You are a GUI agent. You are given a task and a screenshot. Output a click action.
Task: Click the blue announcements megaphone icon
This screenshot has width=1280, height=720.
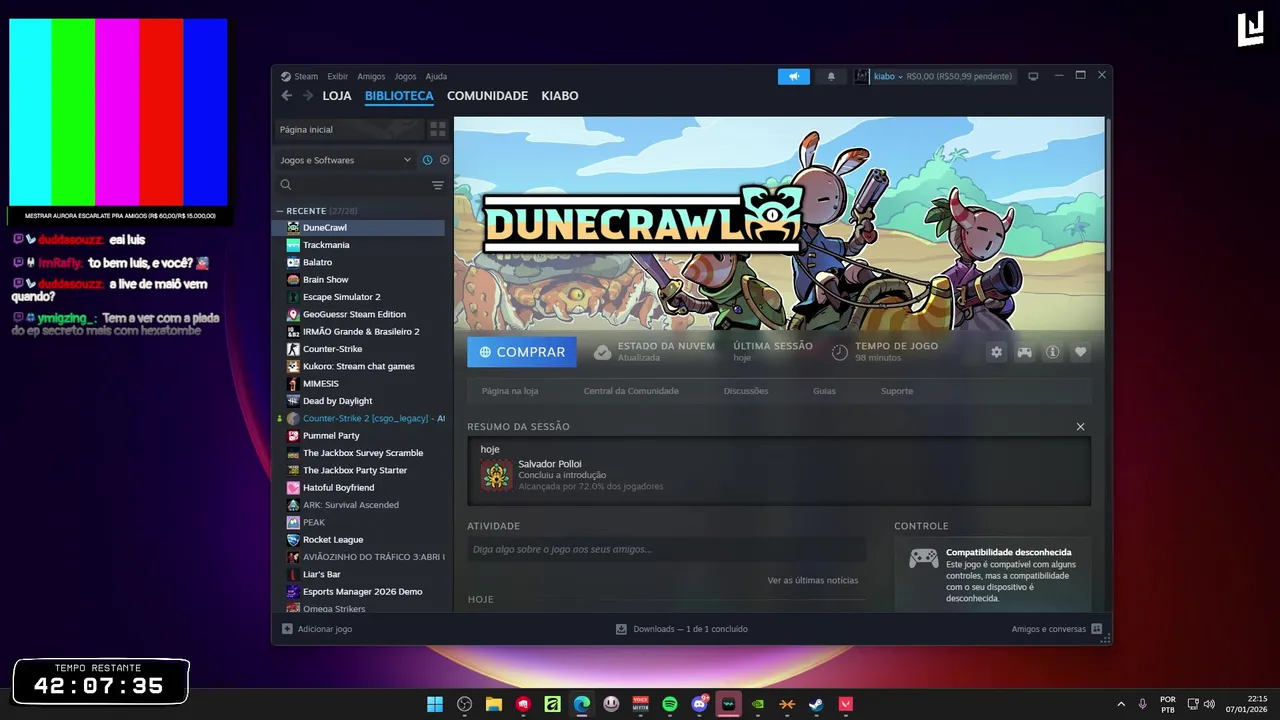coord(794,76)
